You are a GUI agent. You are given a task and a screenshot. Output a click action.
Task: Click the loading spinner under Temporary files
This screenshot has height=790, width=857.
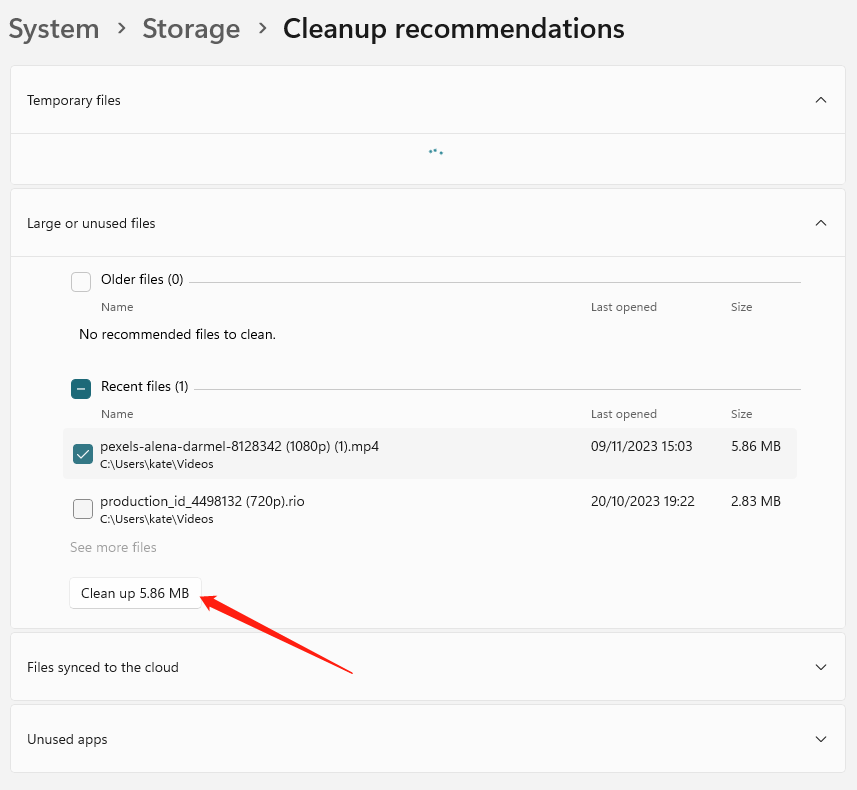[x=435, y=152]
